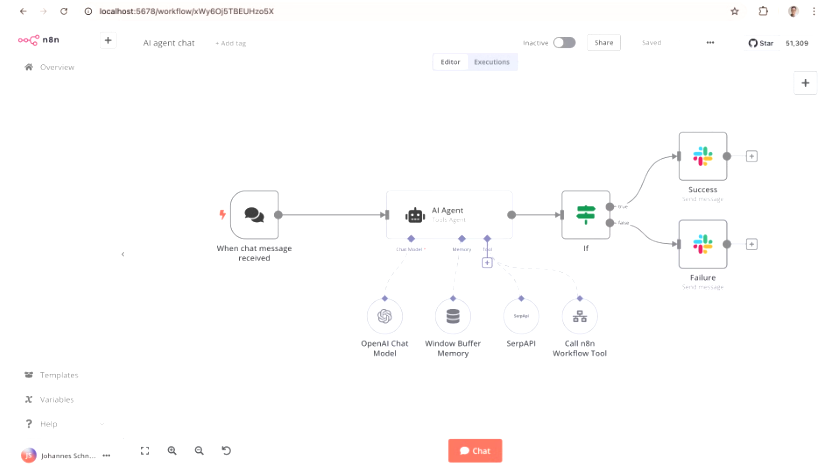Open the Overview page
The image size is (833, 467).
pos(49,67)
